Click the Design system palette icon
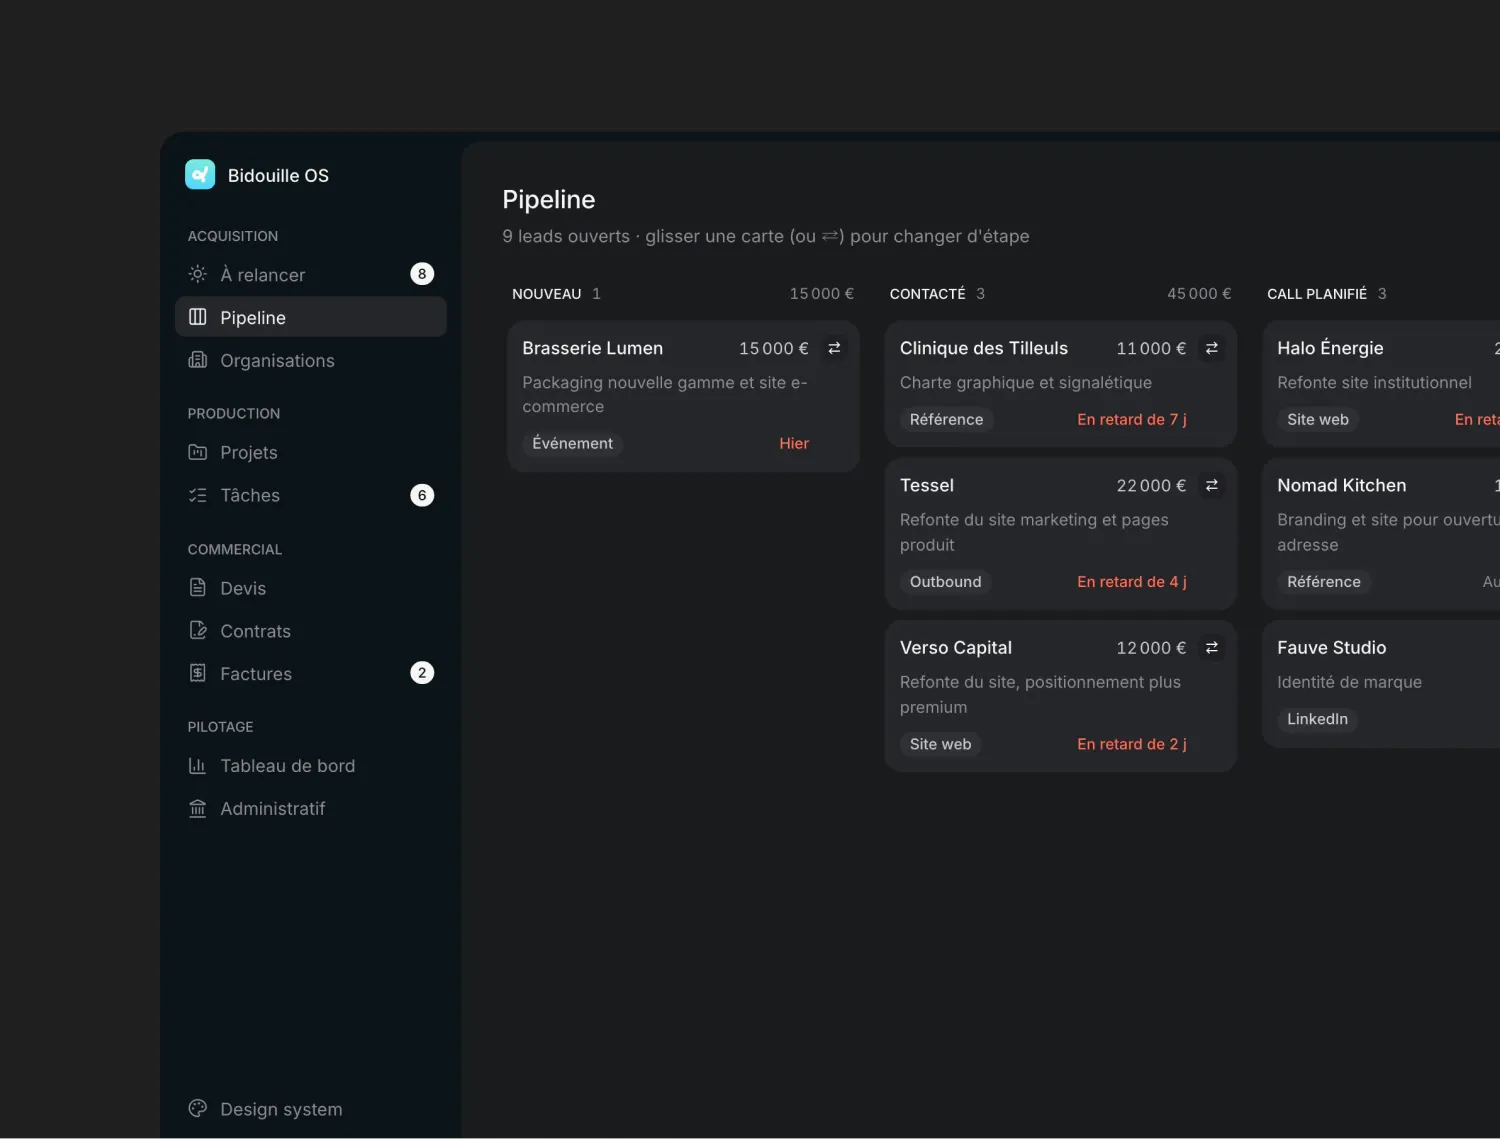 tap(198, 1108)
